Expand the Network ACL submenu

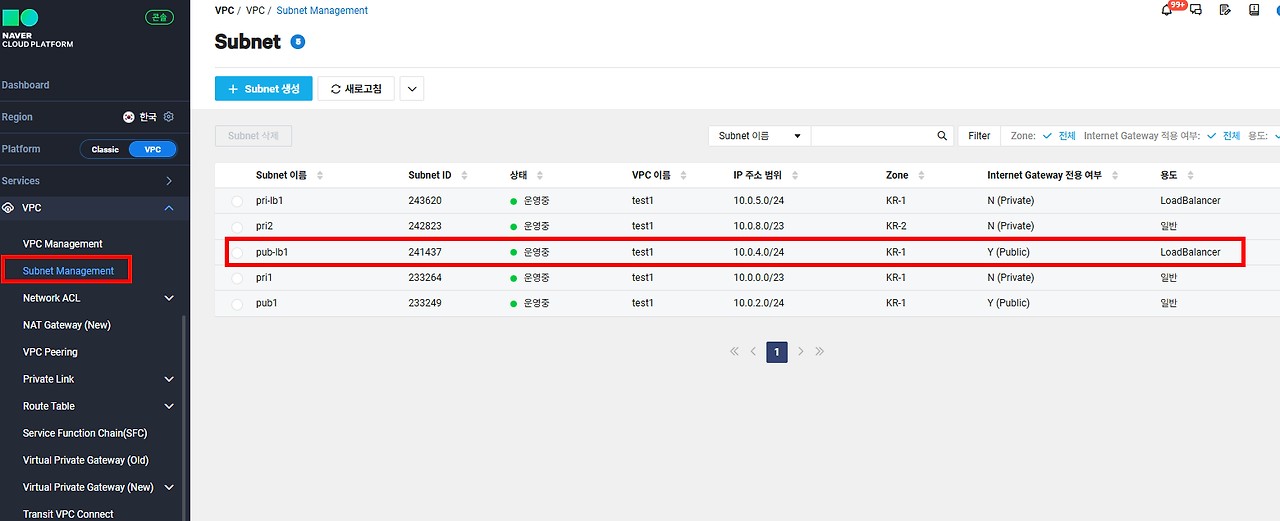pyautogui.click(x=169, y=298)
